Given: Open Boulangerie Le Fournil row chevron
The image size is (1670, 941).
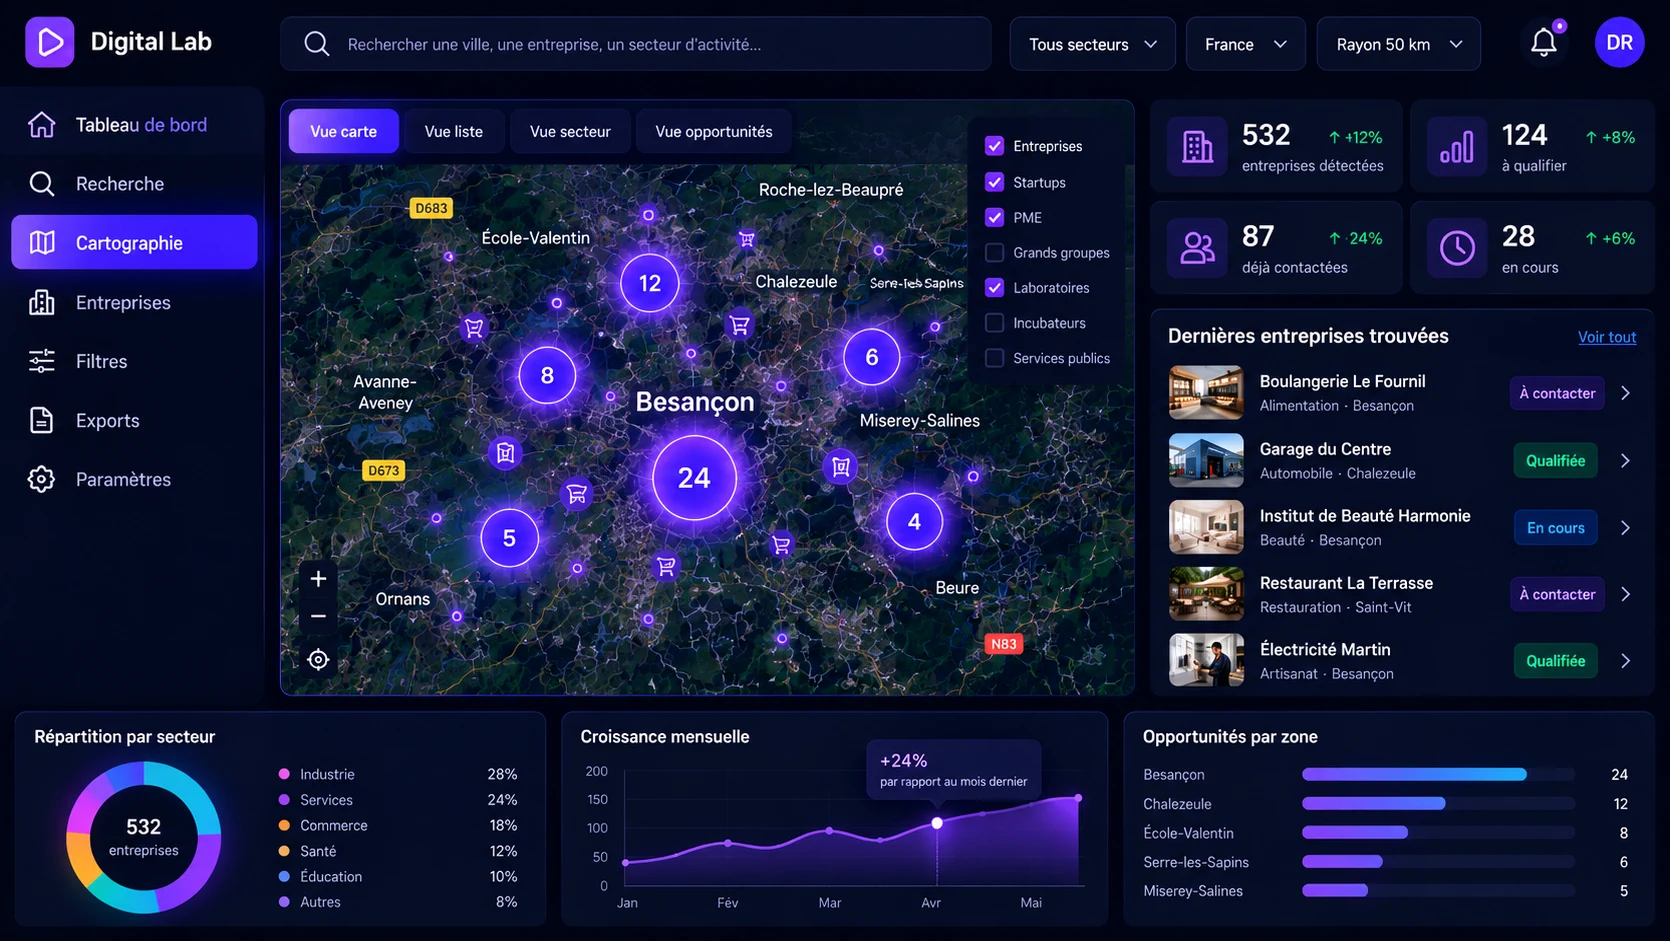Looking at the screenshot, I should [x=1625, y=393].
